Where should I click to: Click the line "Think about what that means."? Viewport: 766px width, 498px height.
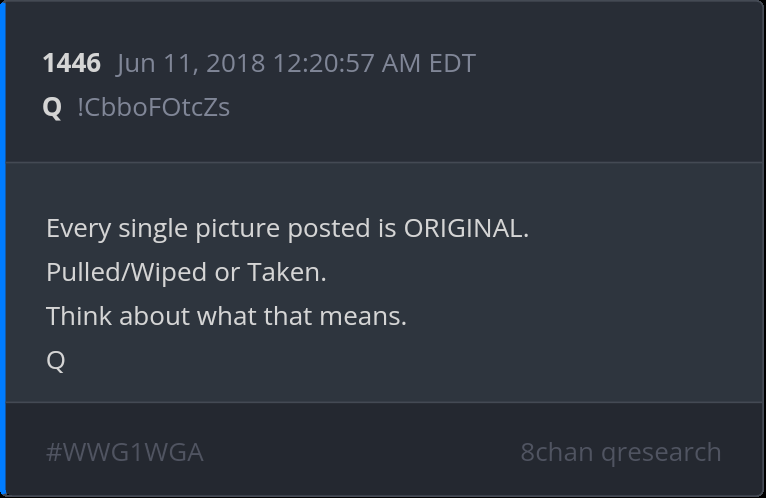(x=226, y=317)
